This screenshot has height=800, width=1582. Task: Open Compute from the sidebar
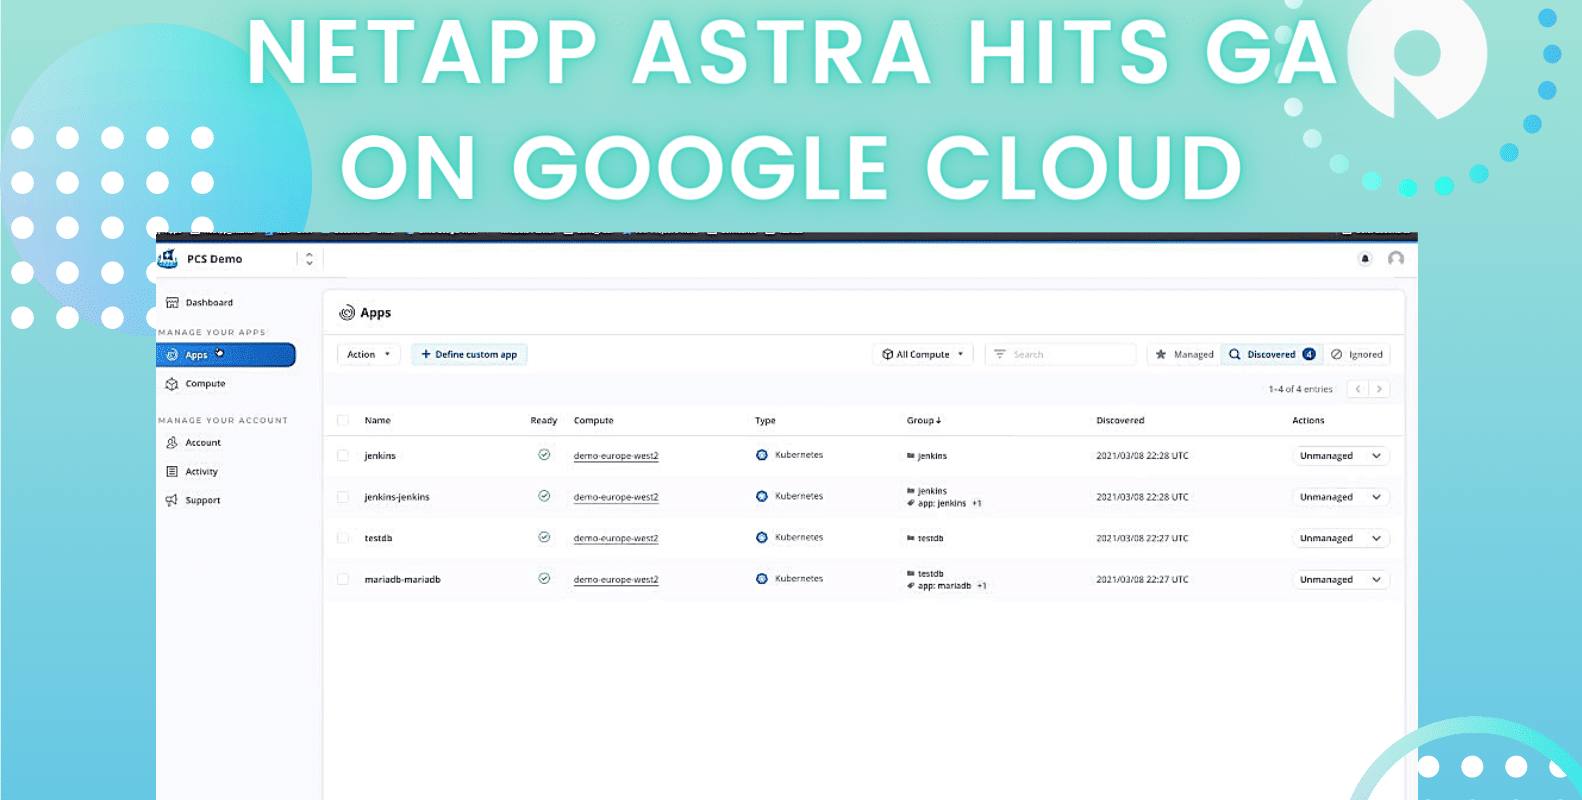tap(205, 384)
